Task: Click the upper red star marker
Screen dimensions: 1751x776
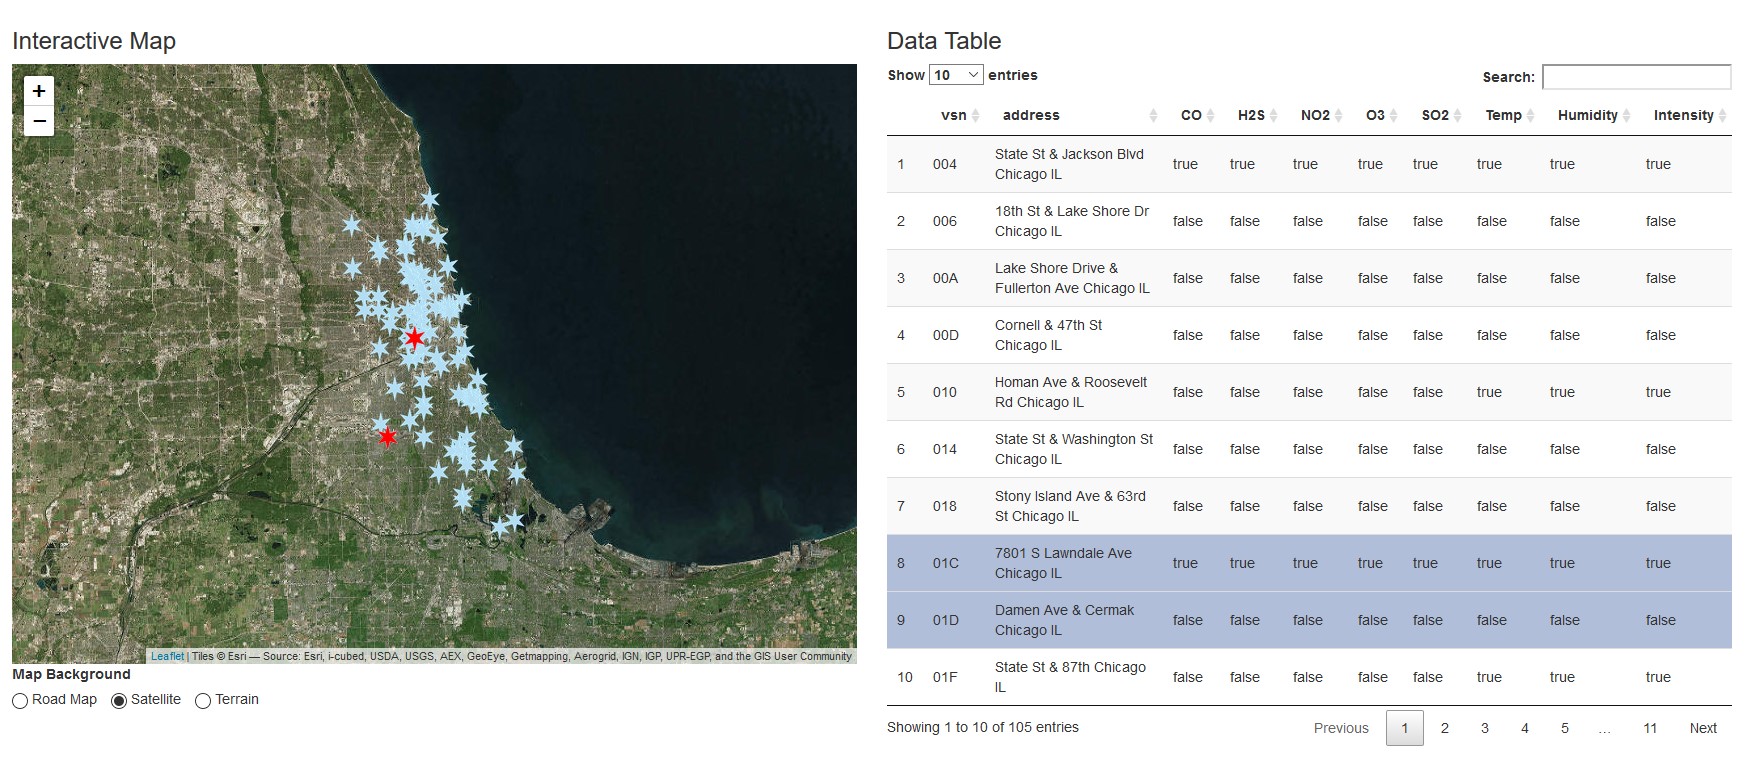Action: click(x=414, y=338)
